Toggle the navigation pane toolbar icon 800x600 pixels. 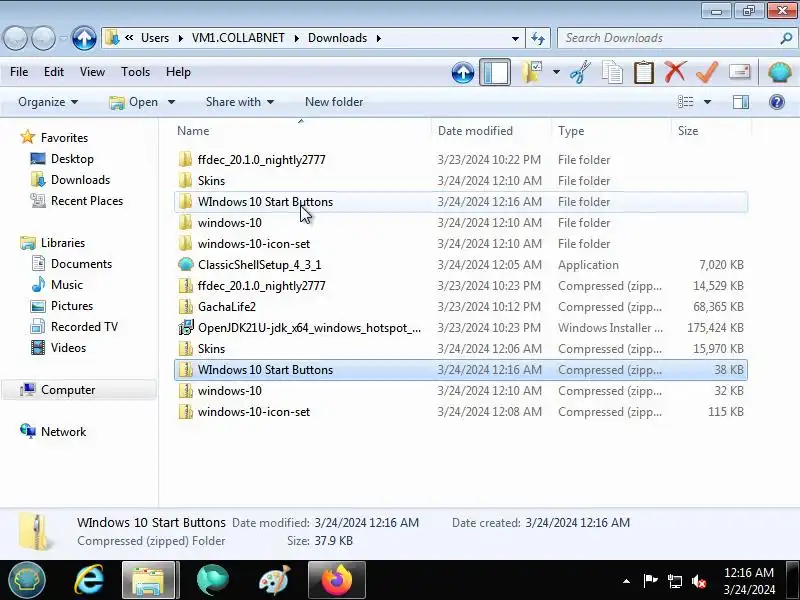tap(494, 72)
